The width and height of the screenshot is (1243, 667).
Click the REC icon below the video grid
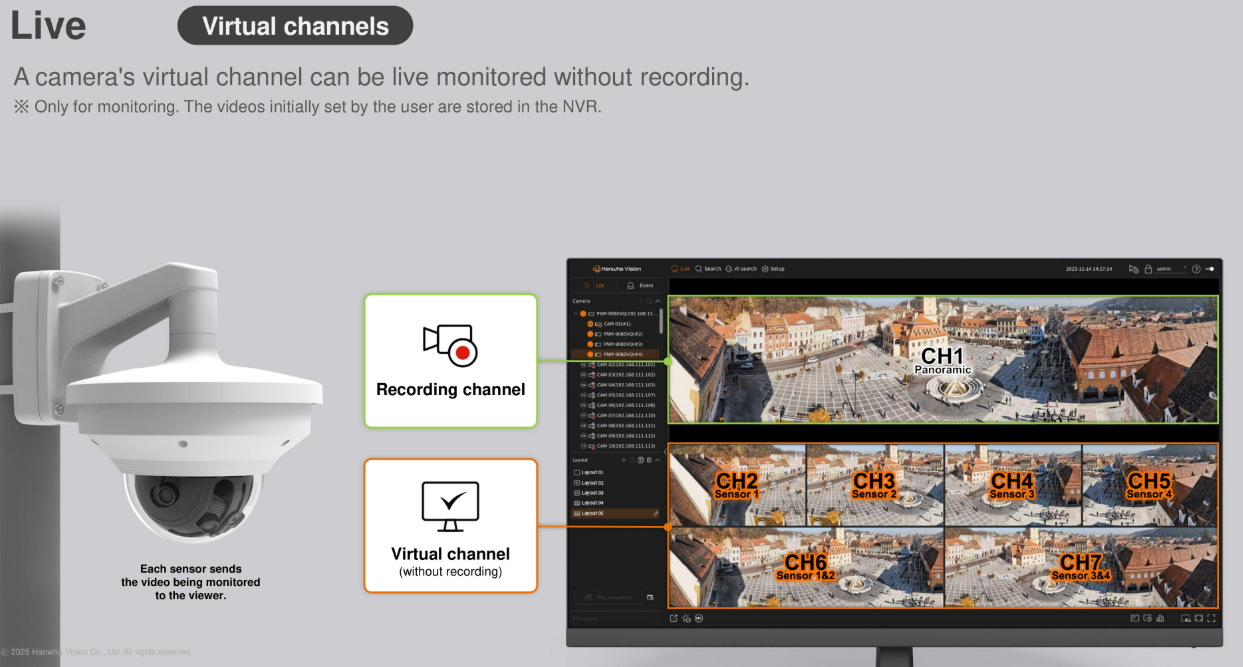[x=698, y=618]
